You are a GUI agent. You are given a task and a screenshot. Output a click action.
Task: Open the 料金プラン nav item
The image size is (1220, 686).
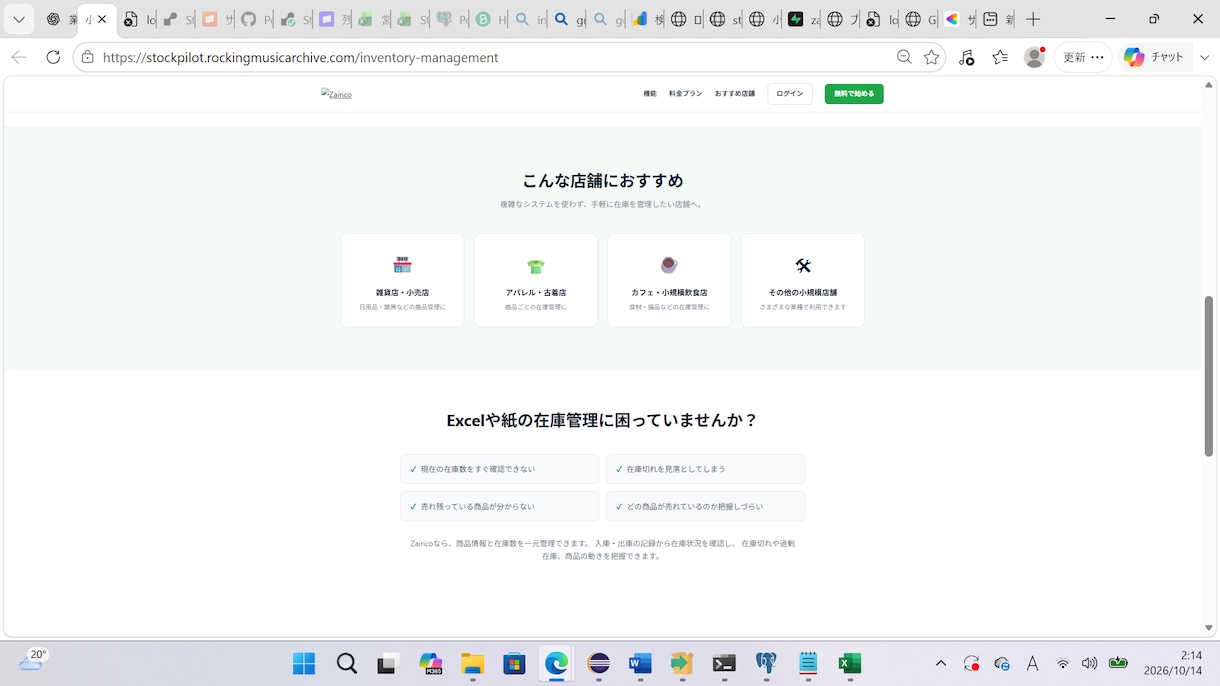686,94
